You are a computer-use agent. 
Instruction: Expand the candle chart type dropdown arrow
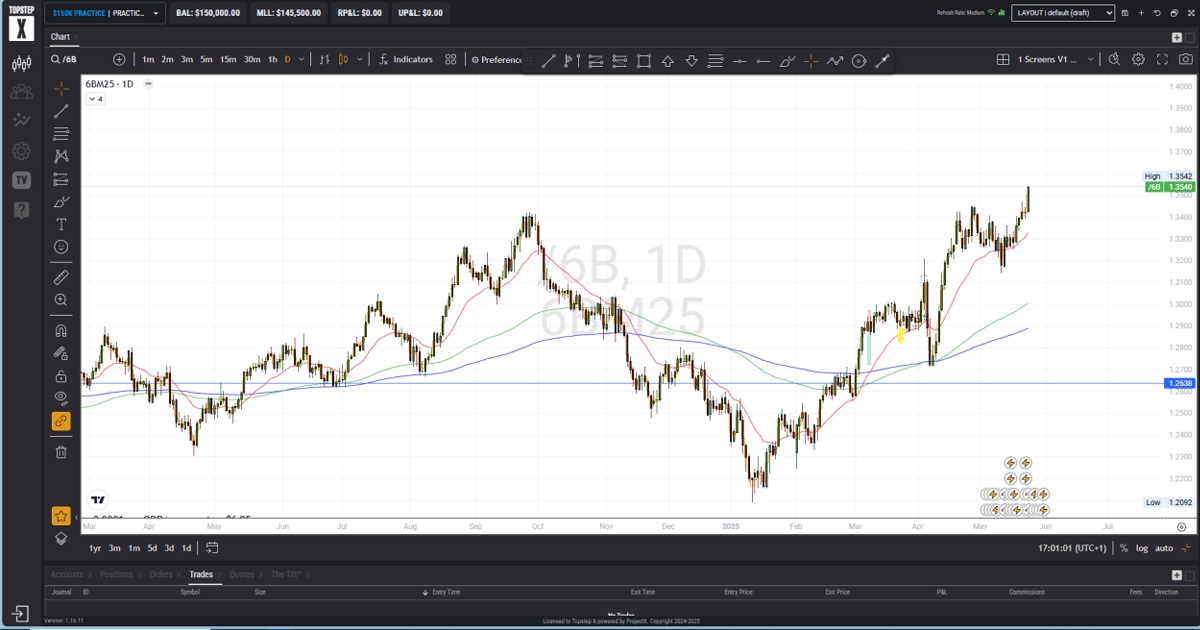pyautogui.click(x=360, y=59)
